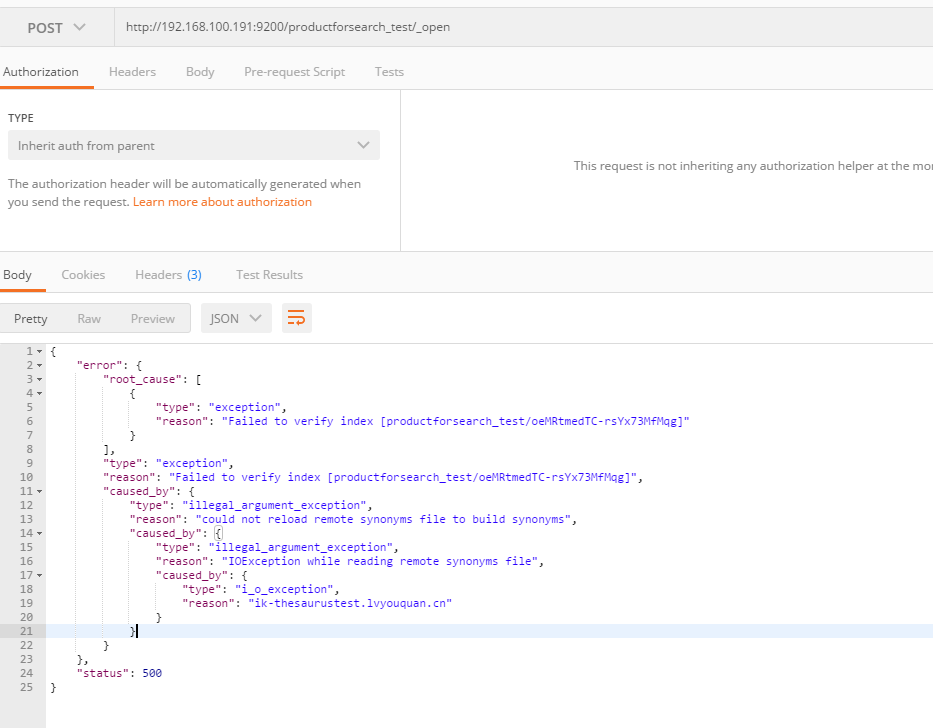933x728 pixels.
Task: Click "exception" type value on line 9
Action: 192,463
